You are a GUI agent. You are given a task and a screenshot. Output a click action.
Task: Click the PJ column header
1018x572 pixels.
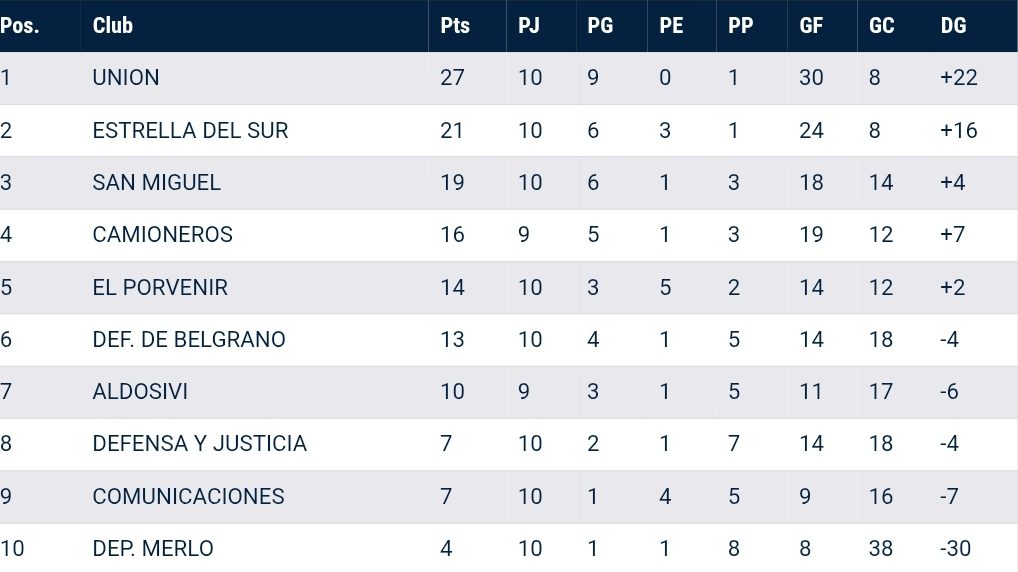(529, 26)
